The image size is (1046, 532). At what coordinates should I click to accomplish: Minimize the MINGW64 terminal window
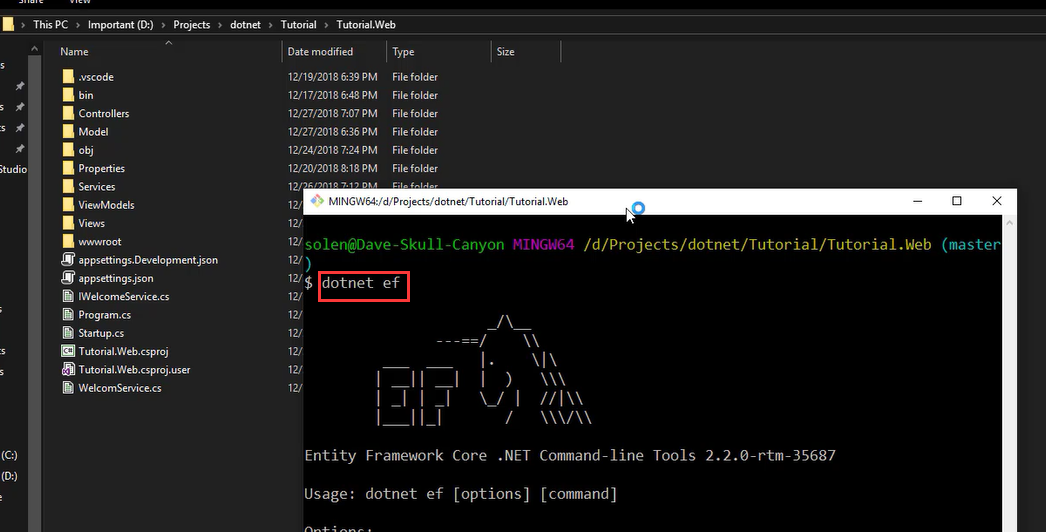click(x=918, y=201)
